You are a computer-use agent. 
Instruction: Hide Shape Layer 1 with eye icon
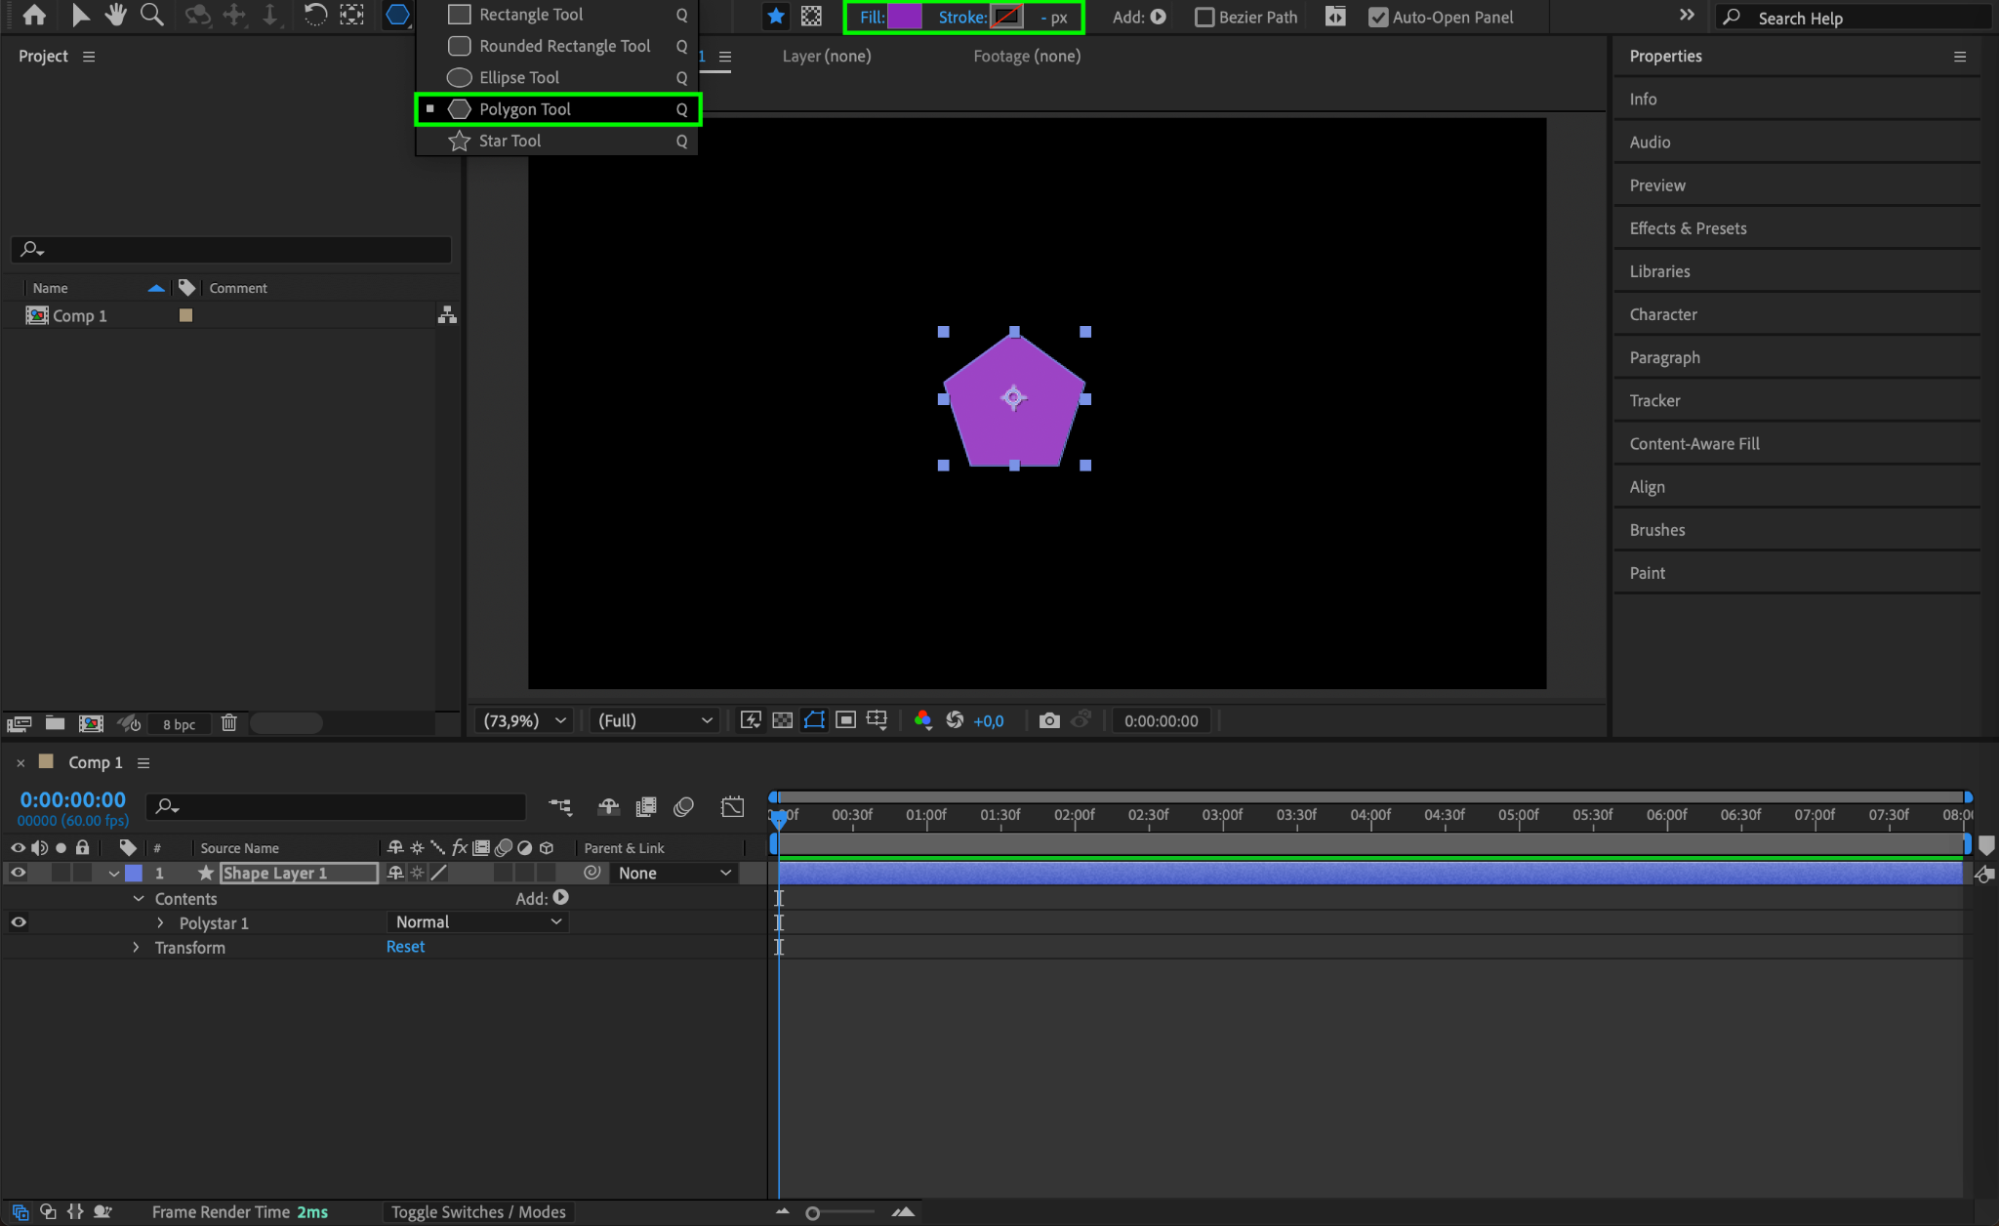click(x=18, y=873)
